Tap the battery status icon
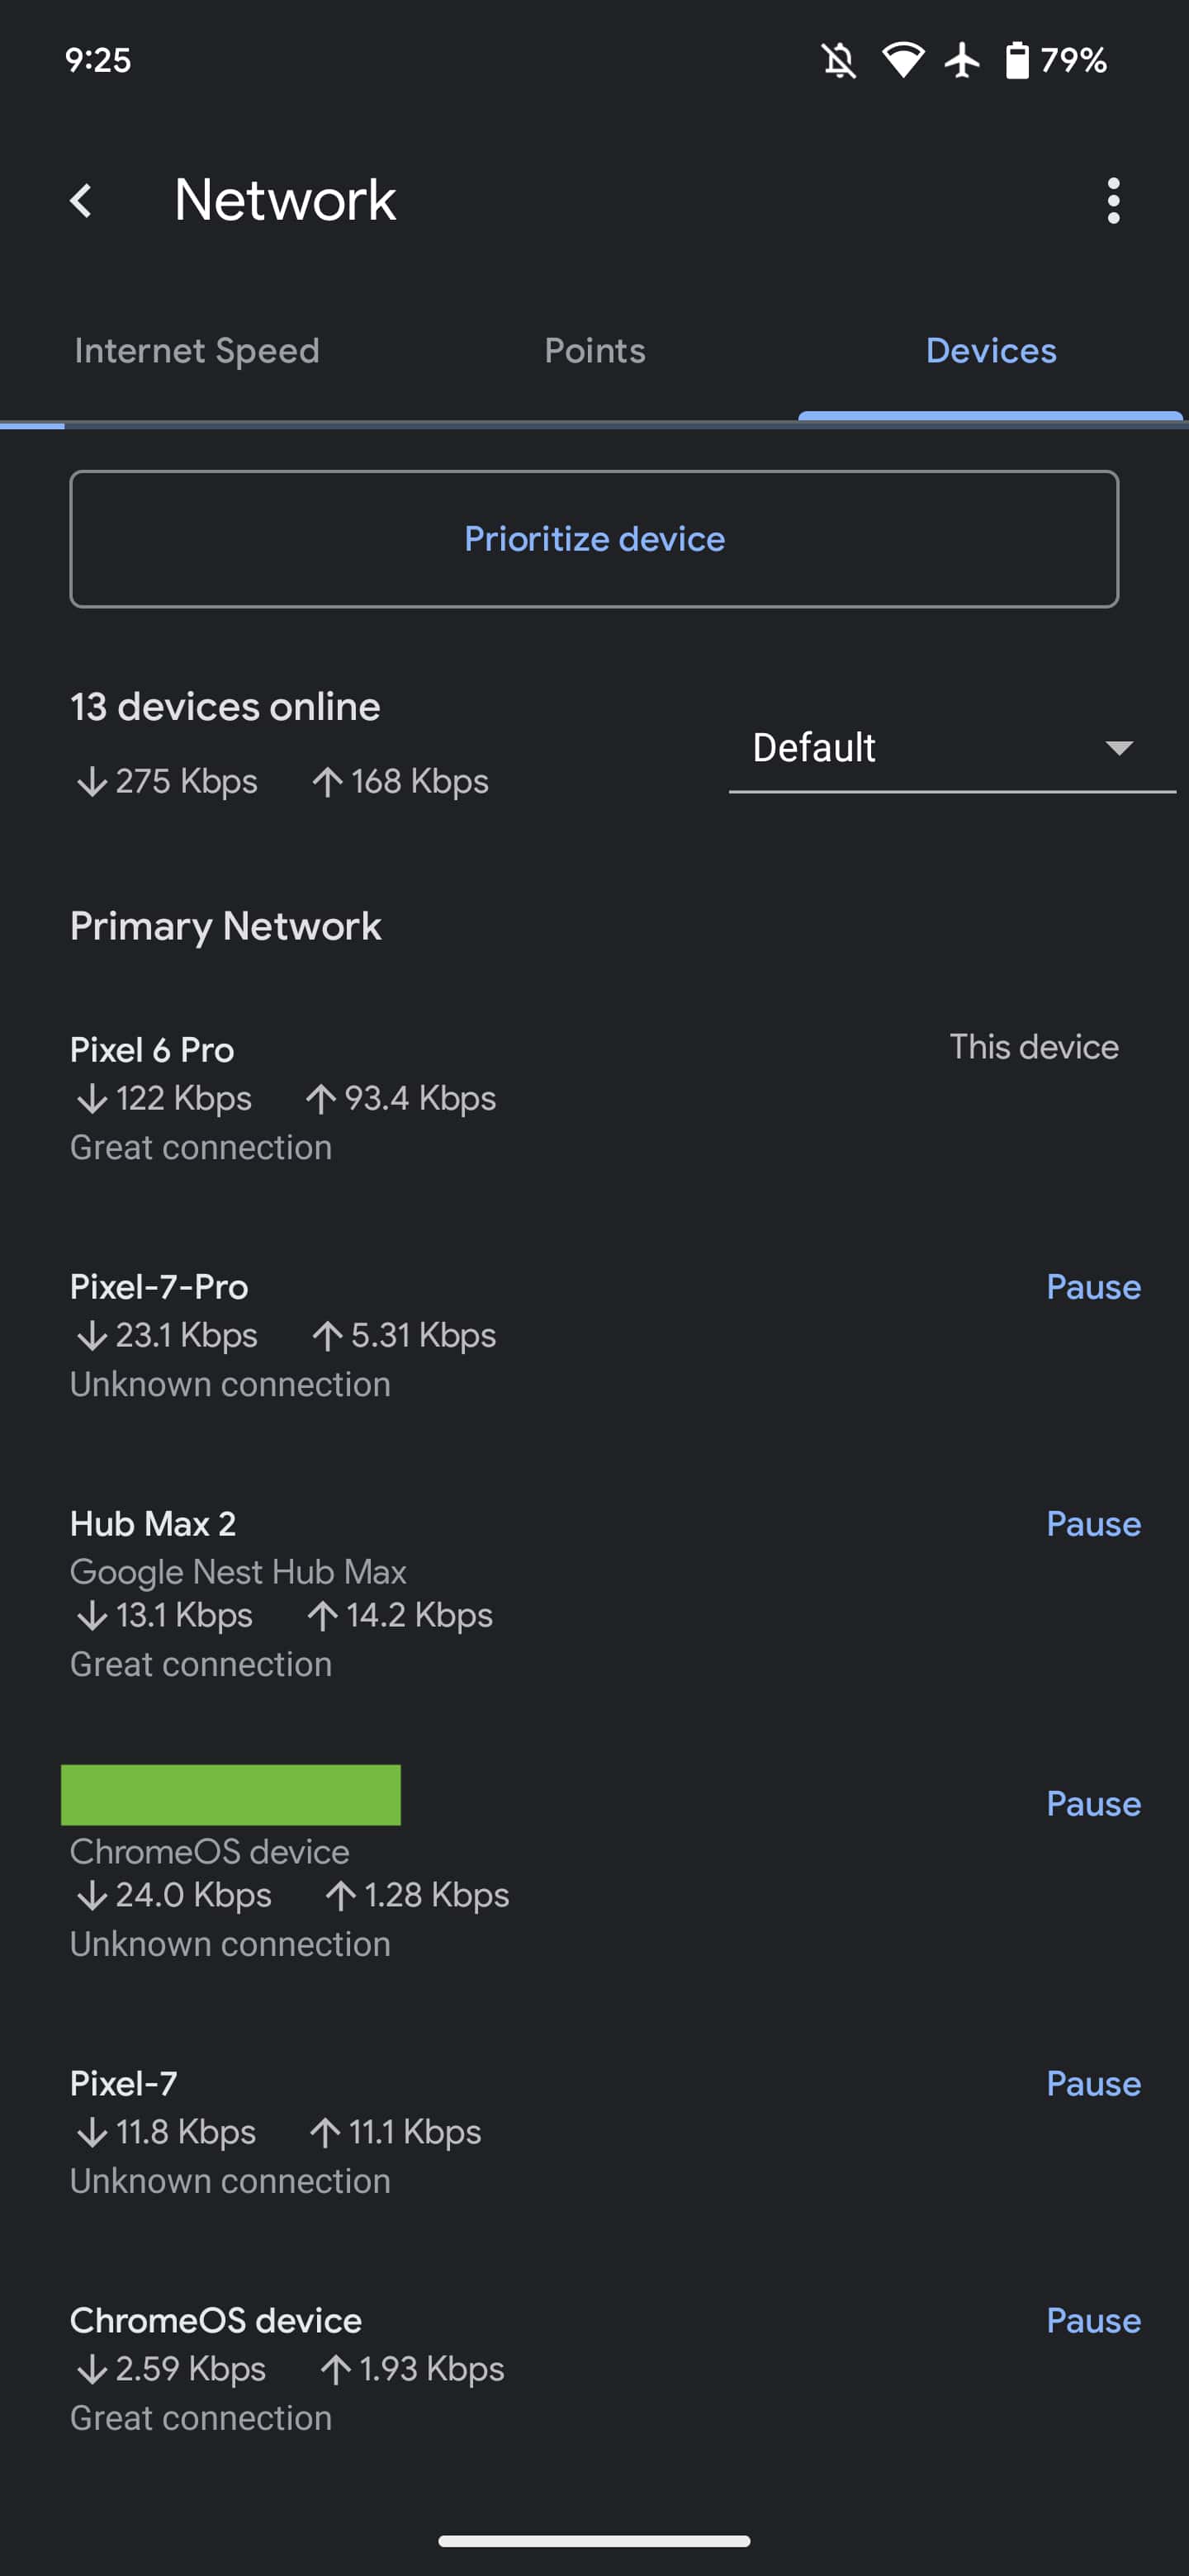The image size is (1189, 2576). point(1017,60)
